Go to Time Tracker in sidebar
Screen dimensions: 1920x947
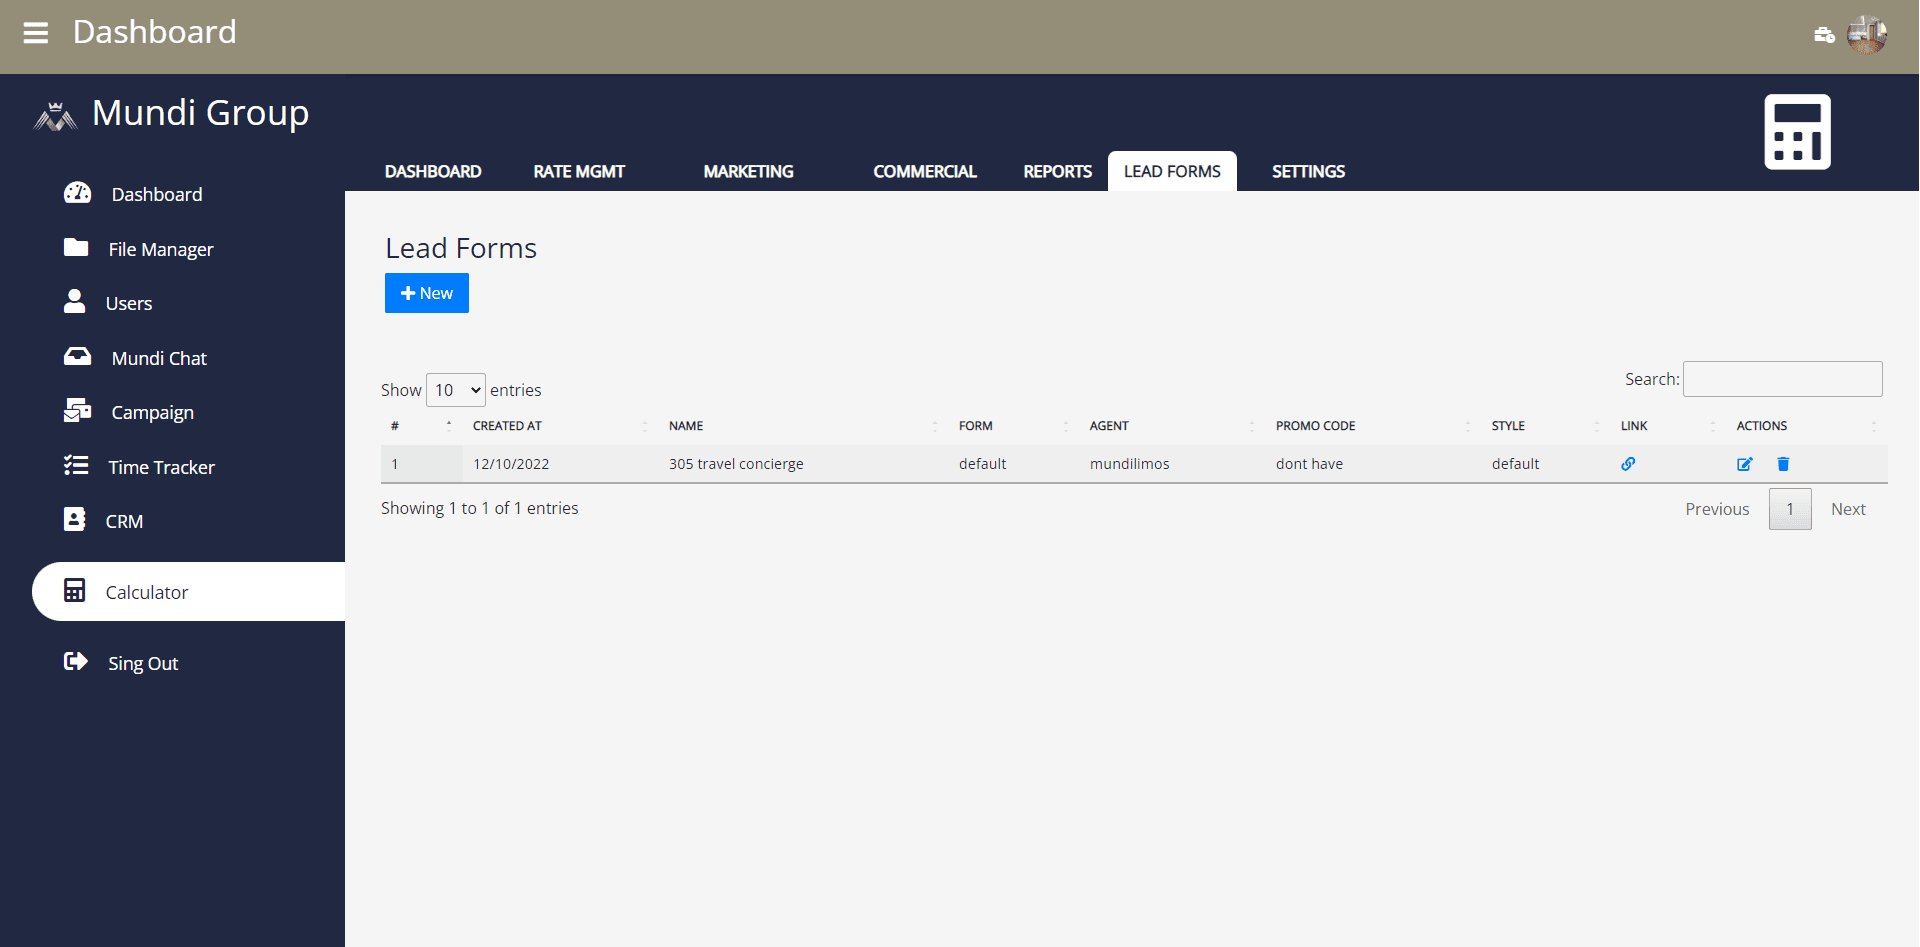pos(161,467)
